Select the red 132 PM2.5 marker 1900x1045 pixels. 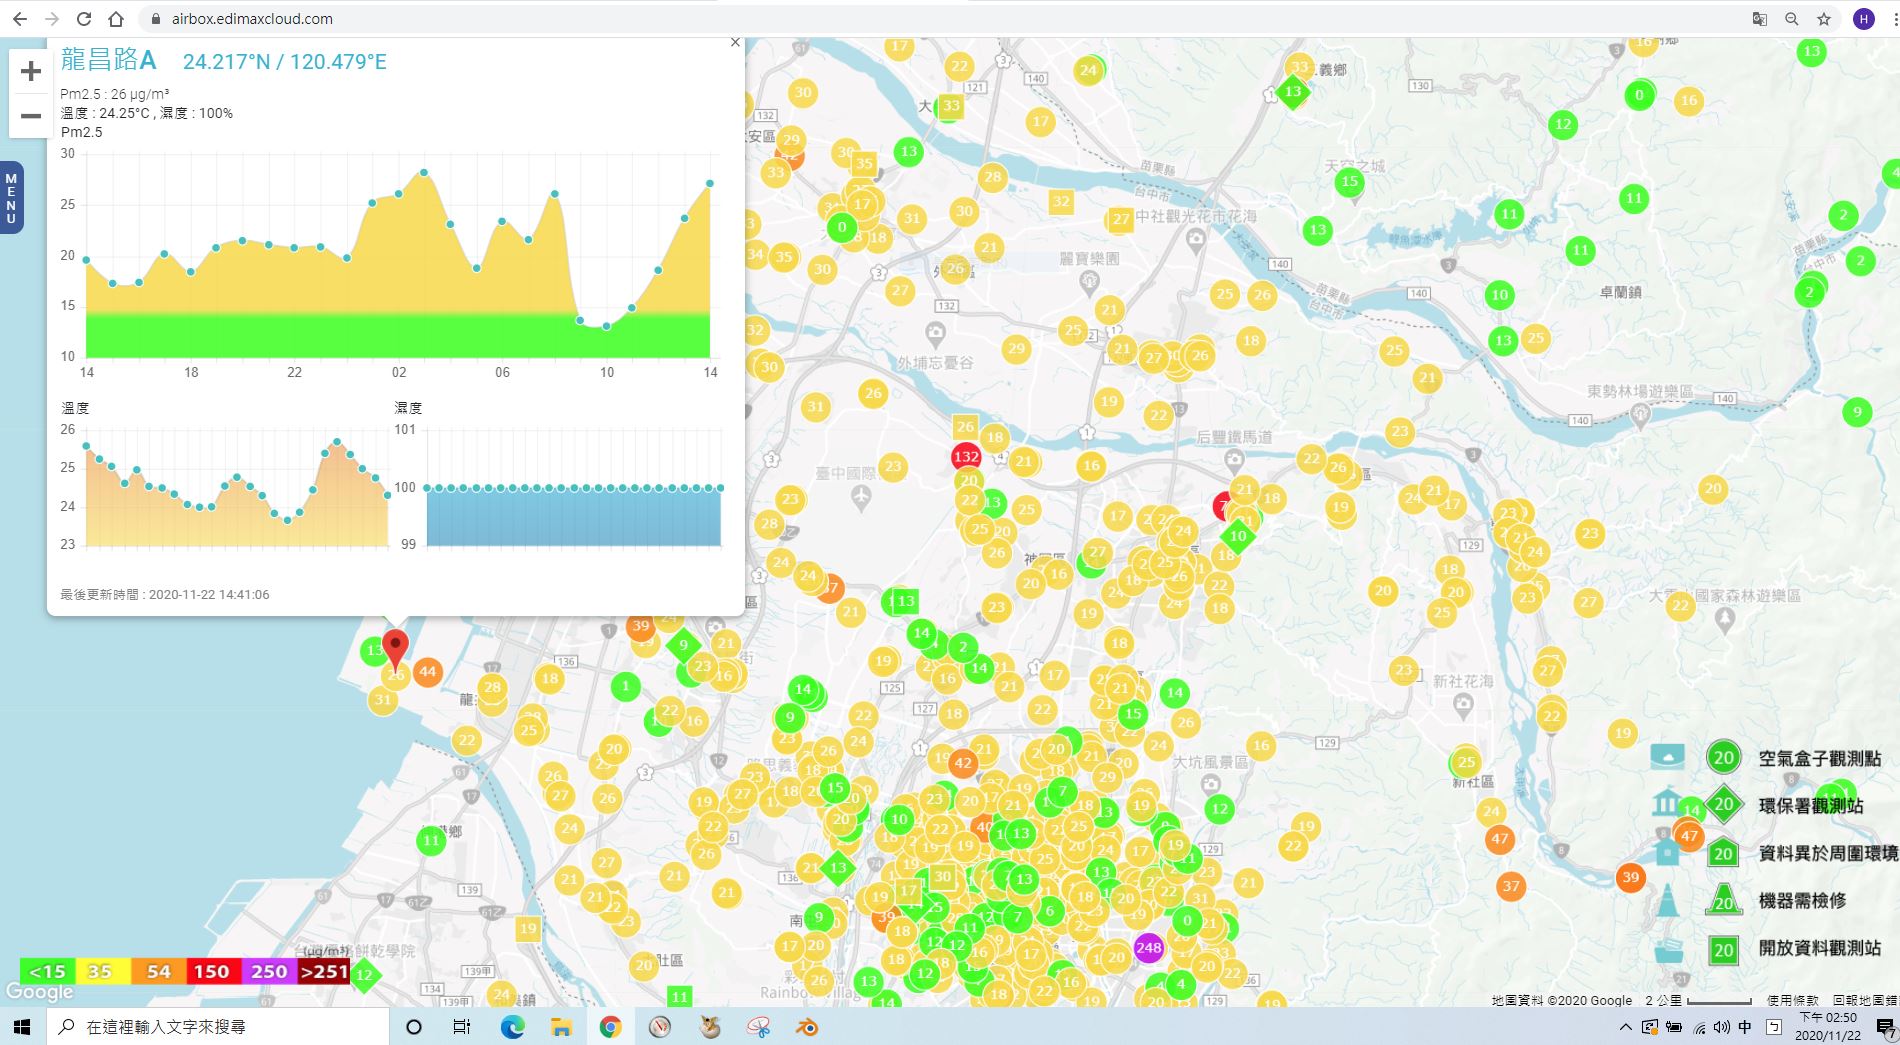(x=966, y=456)
